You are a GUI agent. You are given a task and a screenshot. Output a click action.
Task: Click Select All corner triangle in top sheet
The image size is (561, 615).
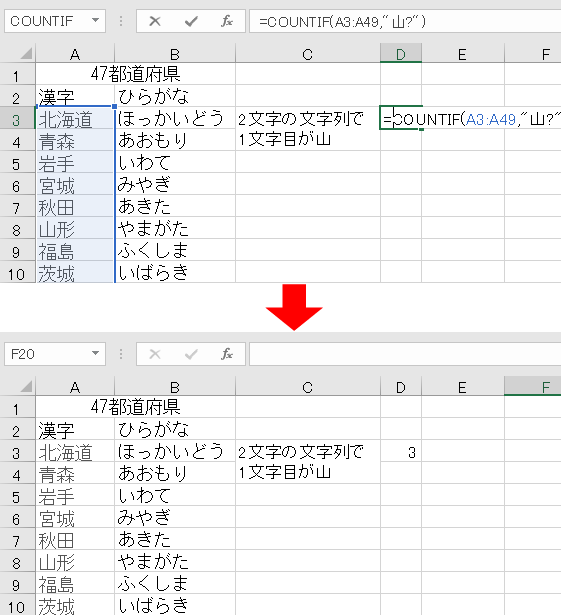26,54
